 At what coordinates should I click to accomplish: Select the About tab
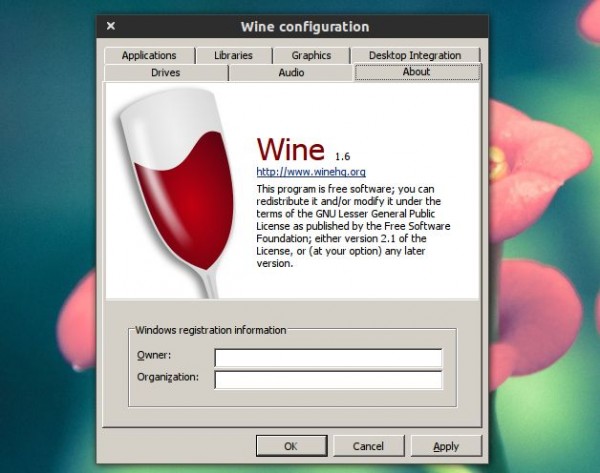tap(416, 72)
